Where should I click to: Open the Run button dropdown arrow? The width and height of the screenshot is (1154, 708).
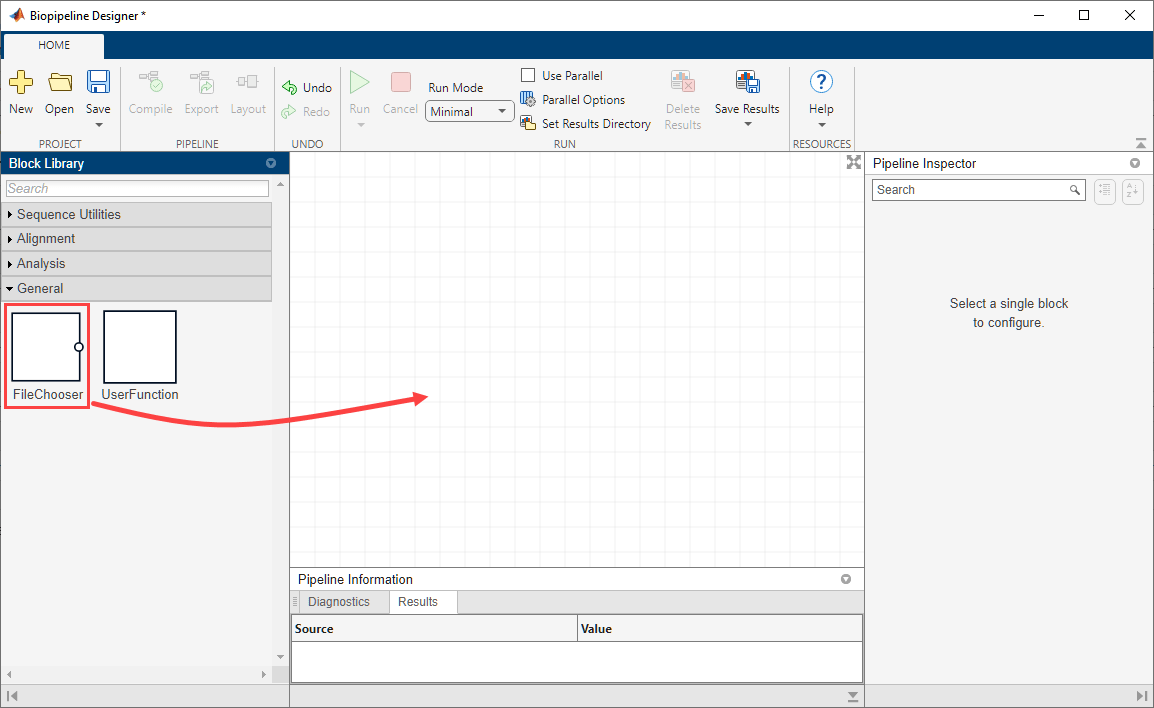(x=360, y=125)
